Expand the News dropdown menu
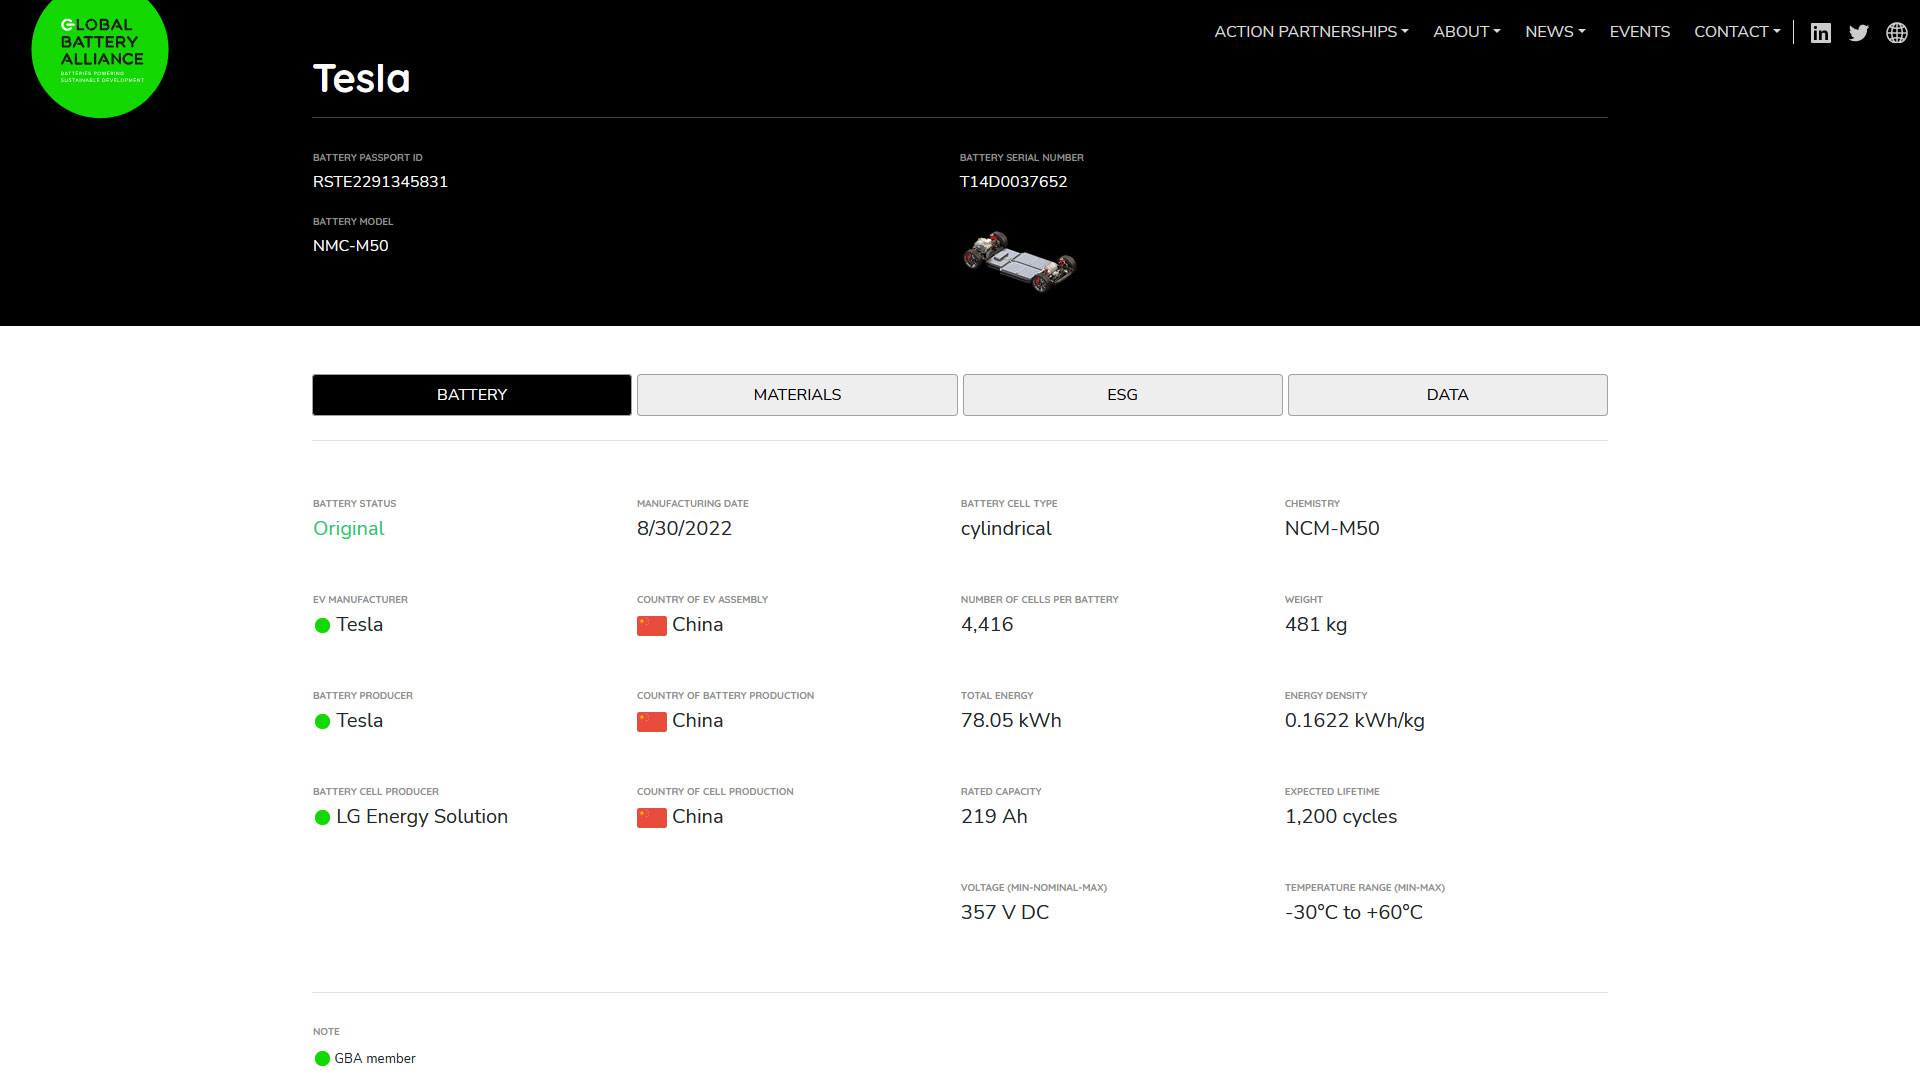 (1555, 32)
